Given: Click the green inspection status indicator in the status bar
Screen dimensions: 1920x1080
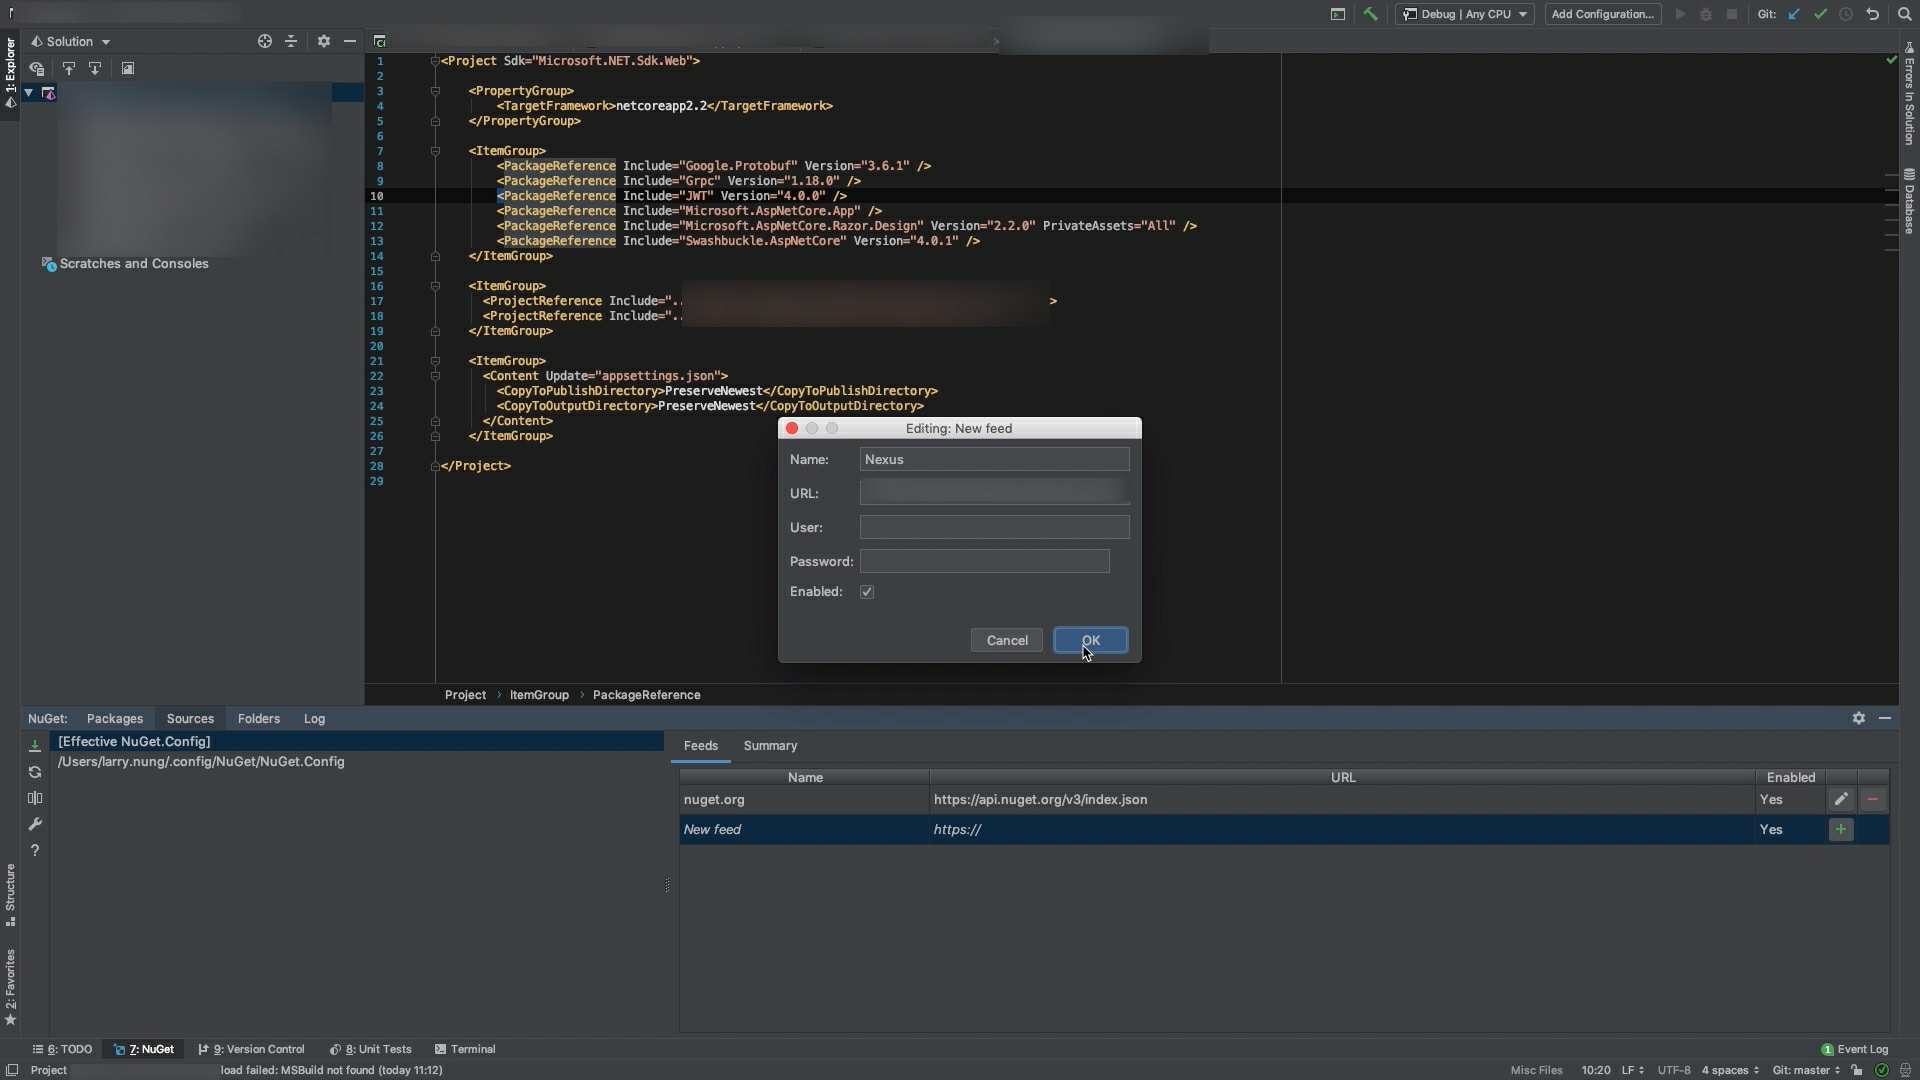Looking at the screenshot, I should click(x=1881, y=1070).
